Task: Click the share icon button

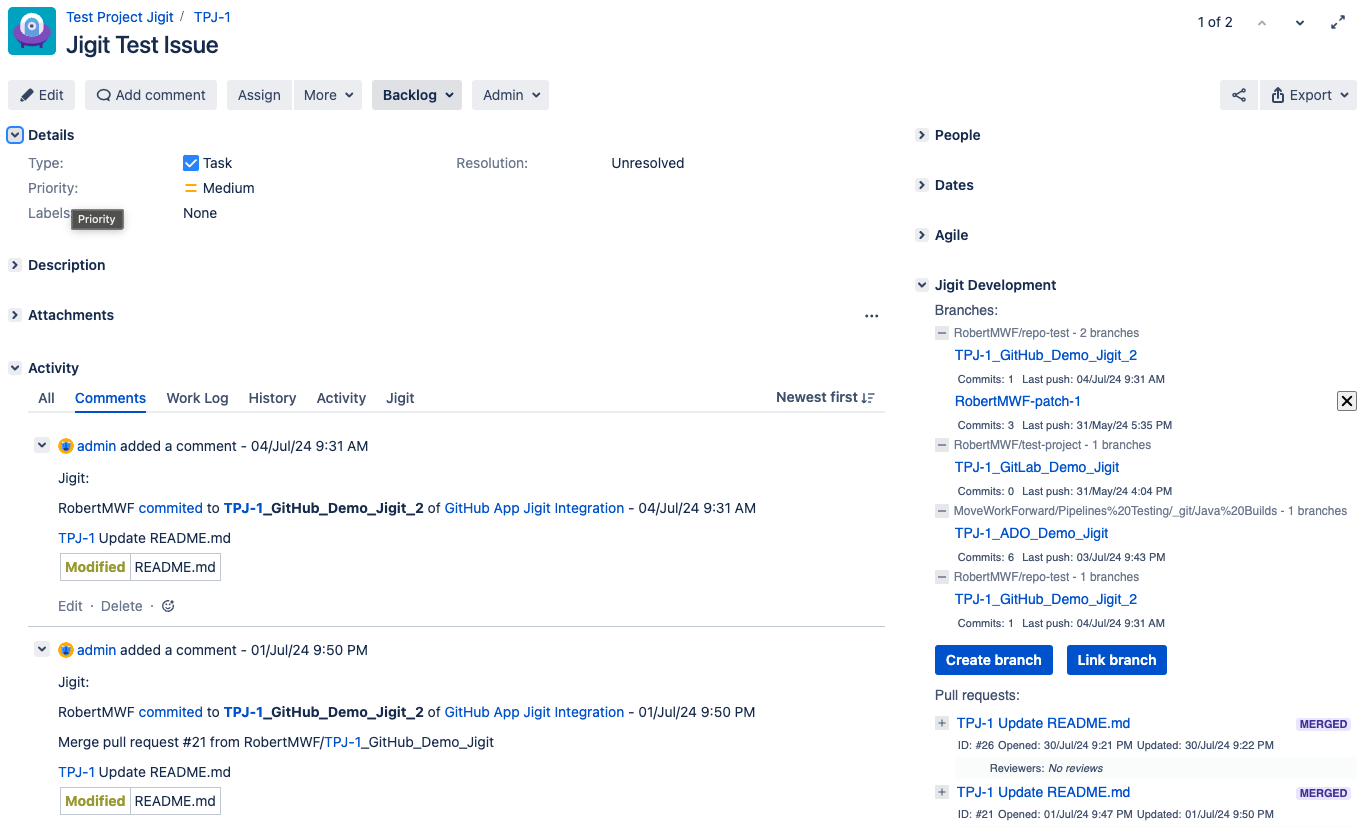Action: click(1238, 95)
